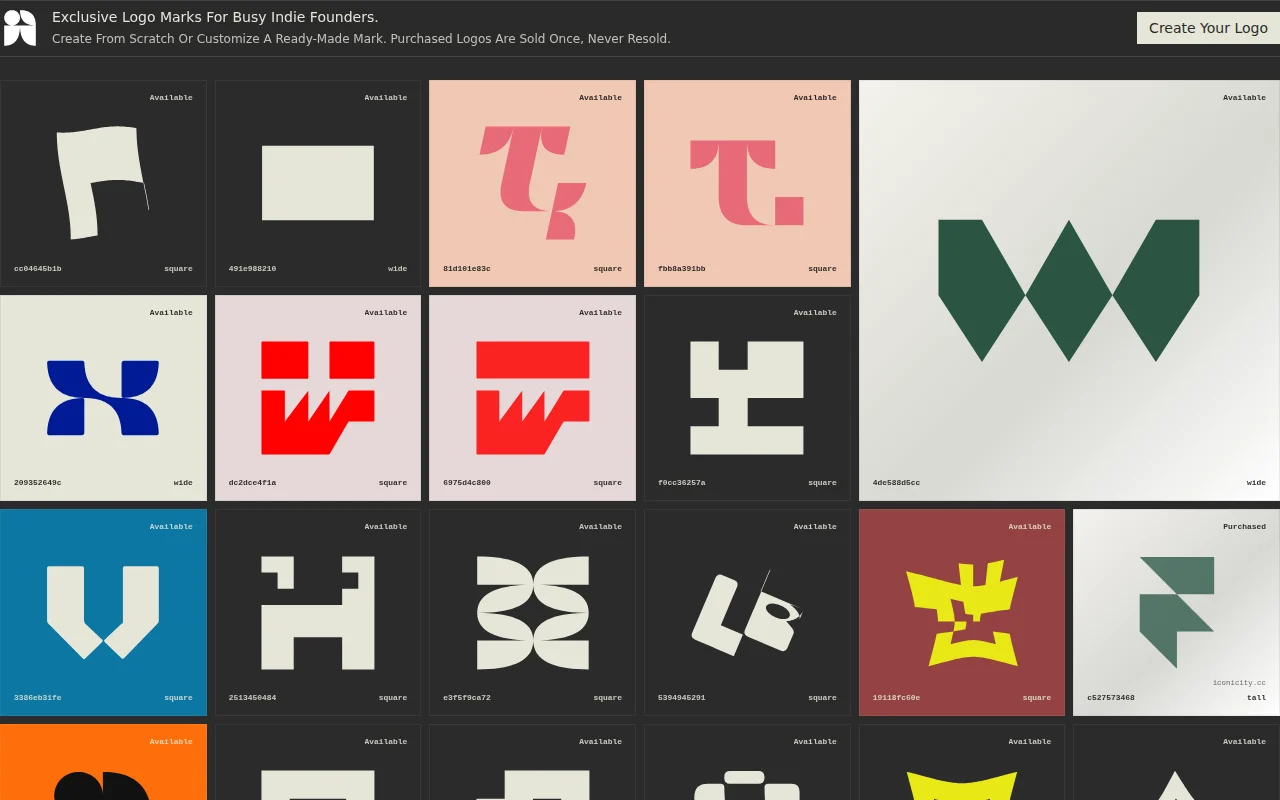Click the square label on dc2dce4f1a card
This screenshot has width=1280, height=800.
pos(393,483)
